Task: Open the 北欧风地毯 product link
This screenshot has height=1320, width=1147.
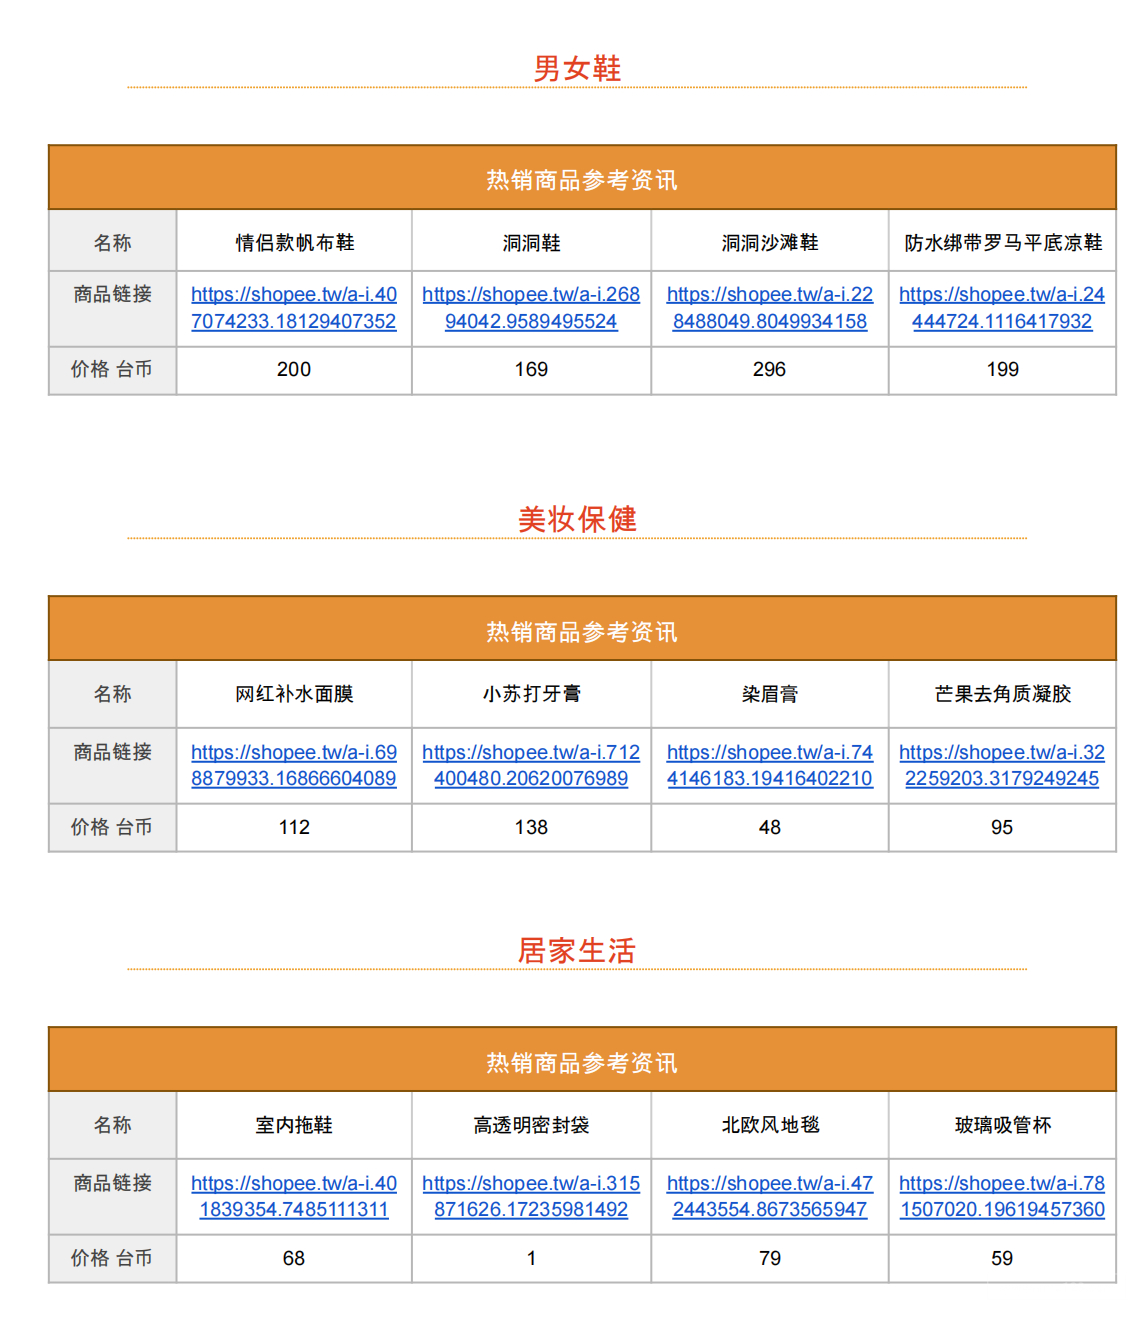Action: click(768, 1196)
